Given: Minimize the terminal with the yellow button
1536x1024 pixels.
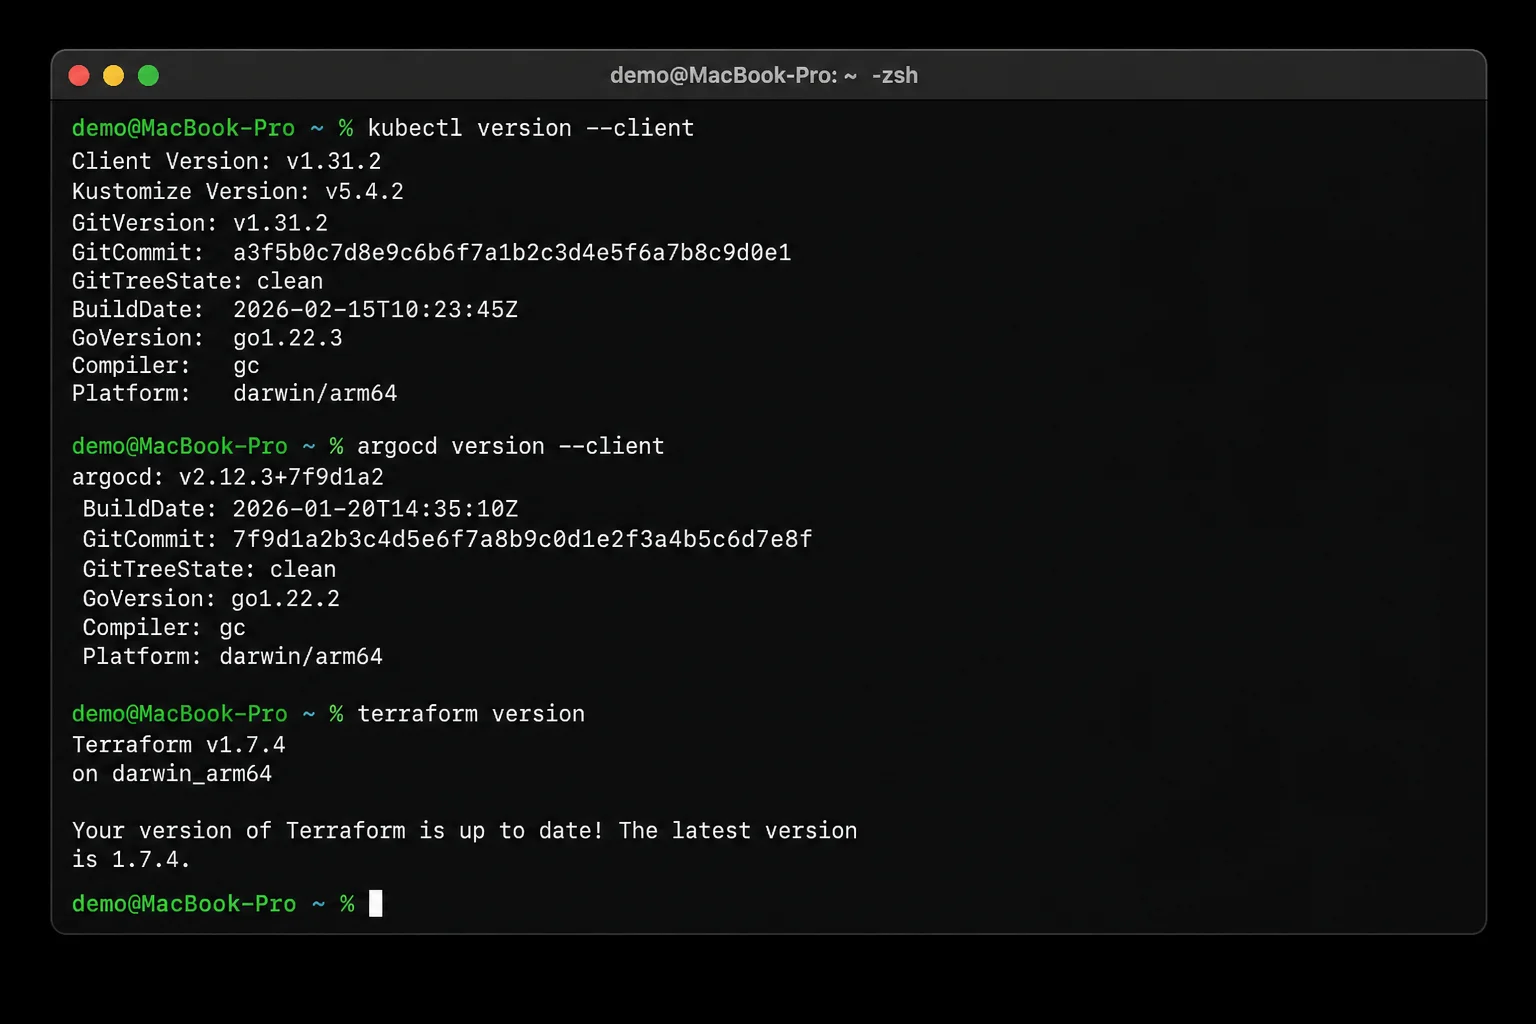Looking at the screenshot, I should 113,76.
